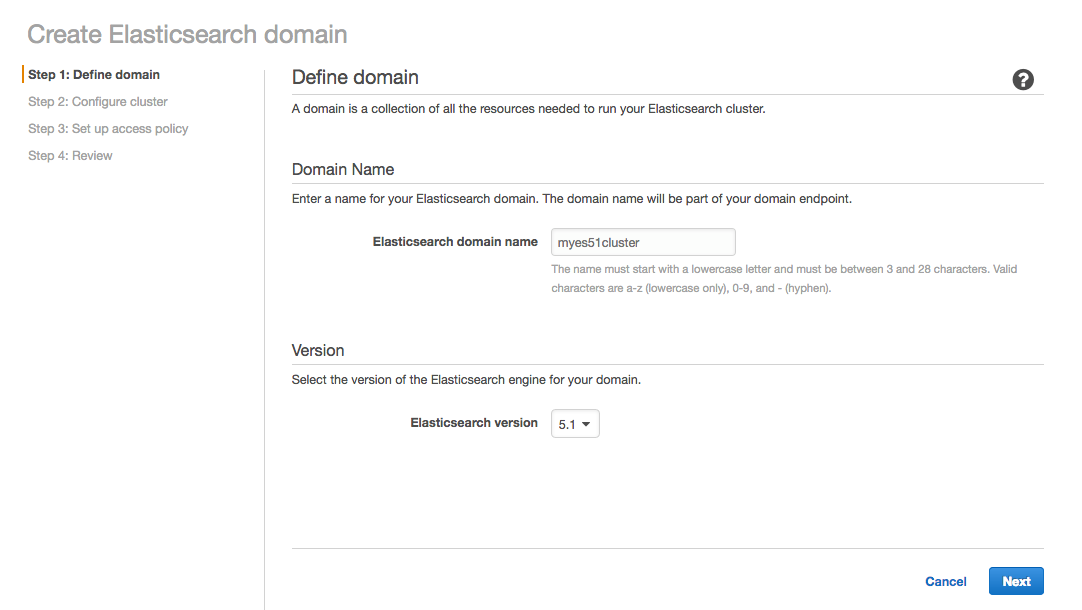Cancel the domain creation
Viewport: 1082px width, 610px height.
click(945, 581)
